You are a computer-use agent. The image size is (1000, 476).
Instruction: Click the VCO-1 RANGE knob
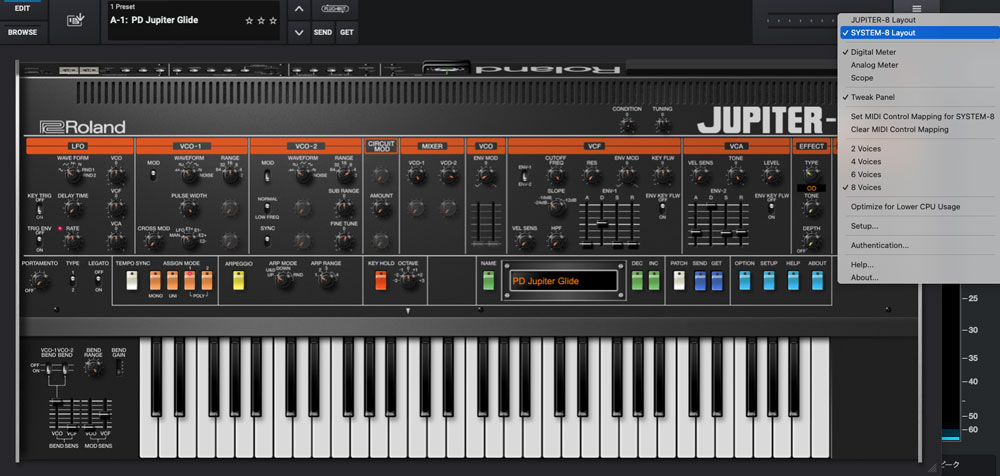click(x=230, y=174)
